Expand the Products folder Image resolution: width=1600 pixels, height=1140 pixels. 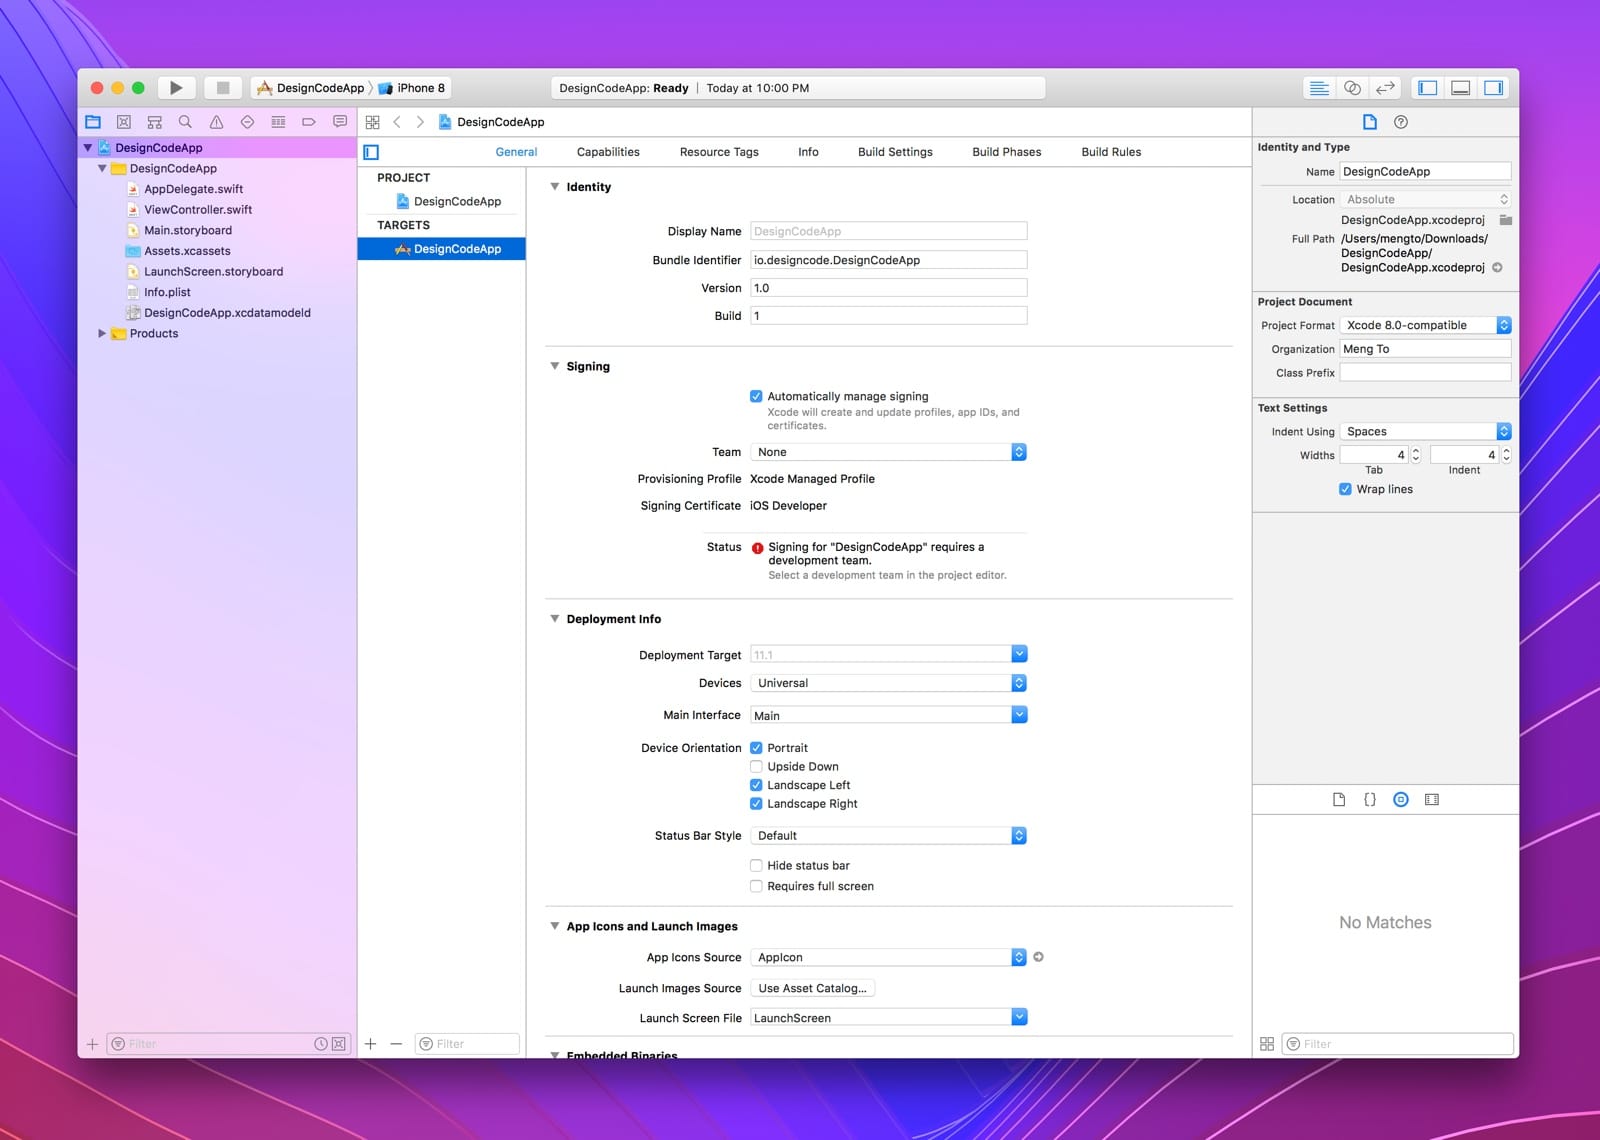102,334
